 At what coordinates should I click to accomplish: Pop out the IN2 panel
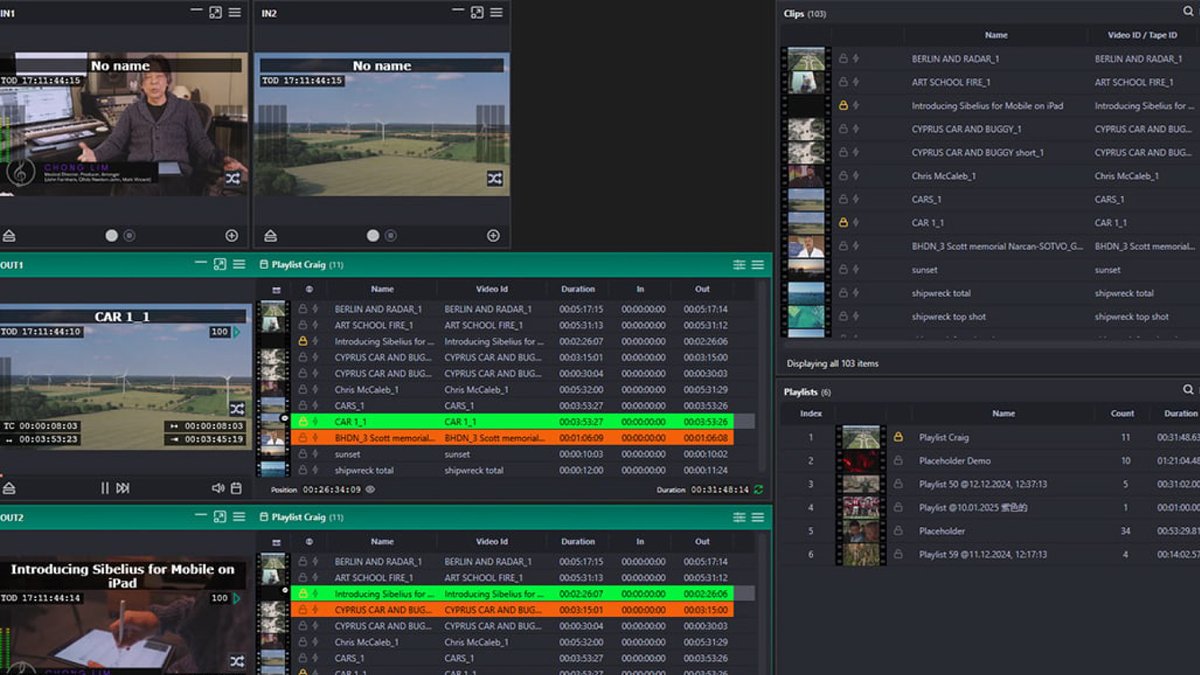pyautogui.click(x=477, y=12)
